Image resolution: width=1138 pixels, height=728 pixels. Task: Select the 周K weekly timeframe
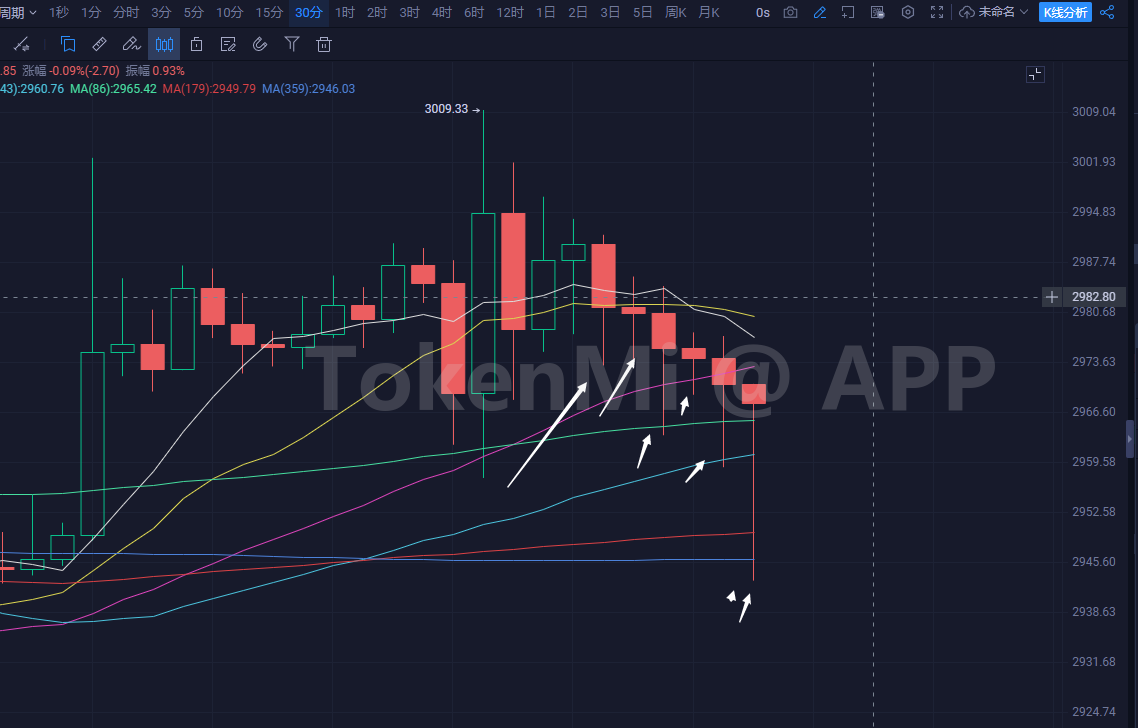tap(676, 12)
